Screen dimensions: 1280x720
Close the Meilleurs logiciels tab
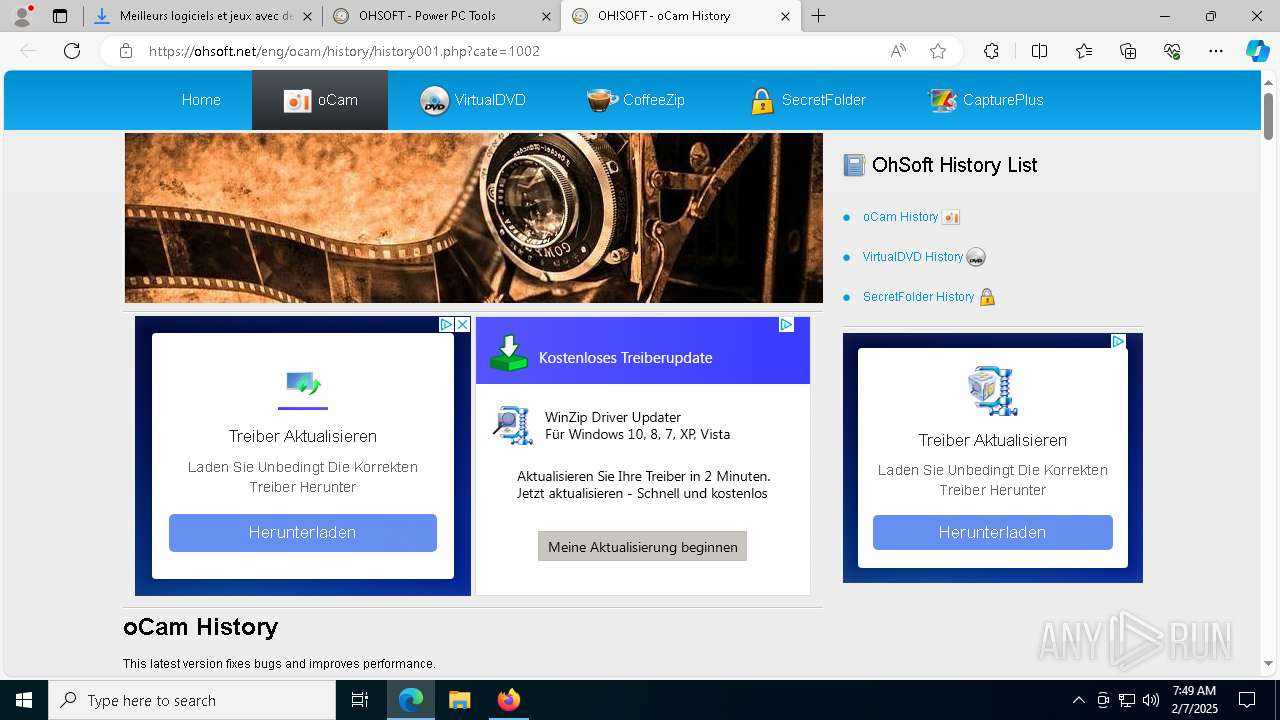tap(307, 16)
